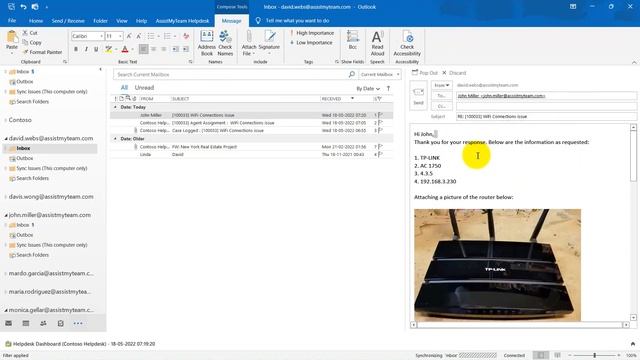Discard the reply draft
Image resolution: width=640 pixels, height=360 pixels.
pyautogui.click(x=454, y=73)
